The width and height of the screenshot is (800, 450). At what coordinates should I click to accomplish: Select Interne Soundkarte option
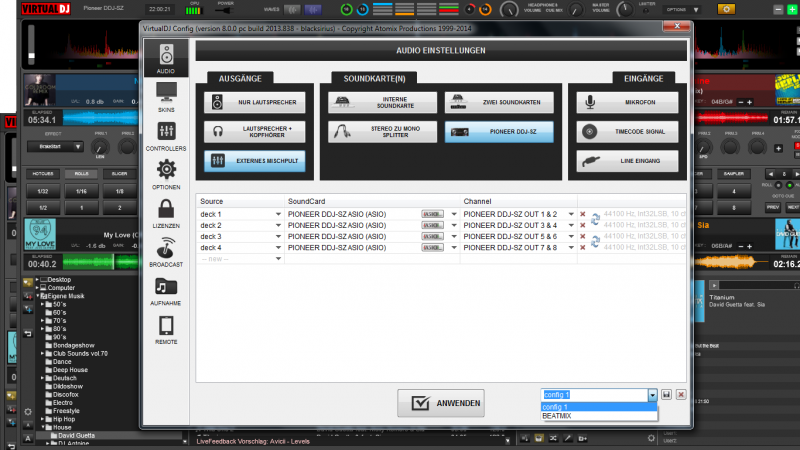pyautogui.click(x=382, y=103)
